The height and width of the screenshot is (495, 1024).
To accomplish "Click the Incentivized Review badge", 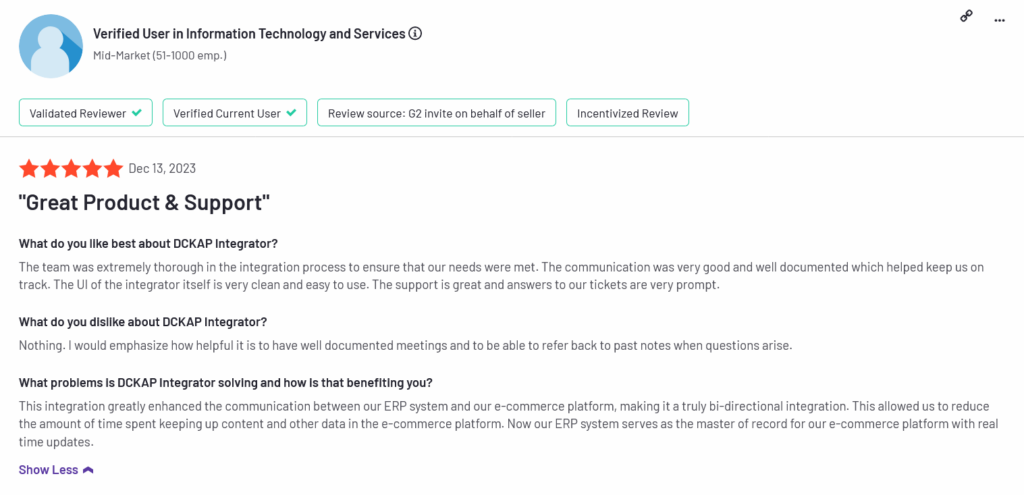I will [627, 113].
